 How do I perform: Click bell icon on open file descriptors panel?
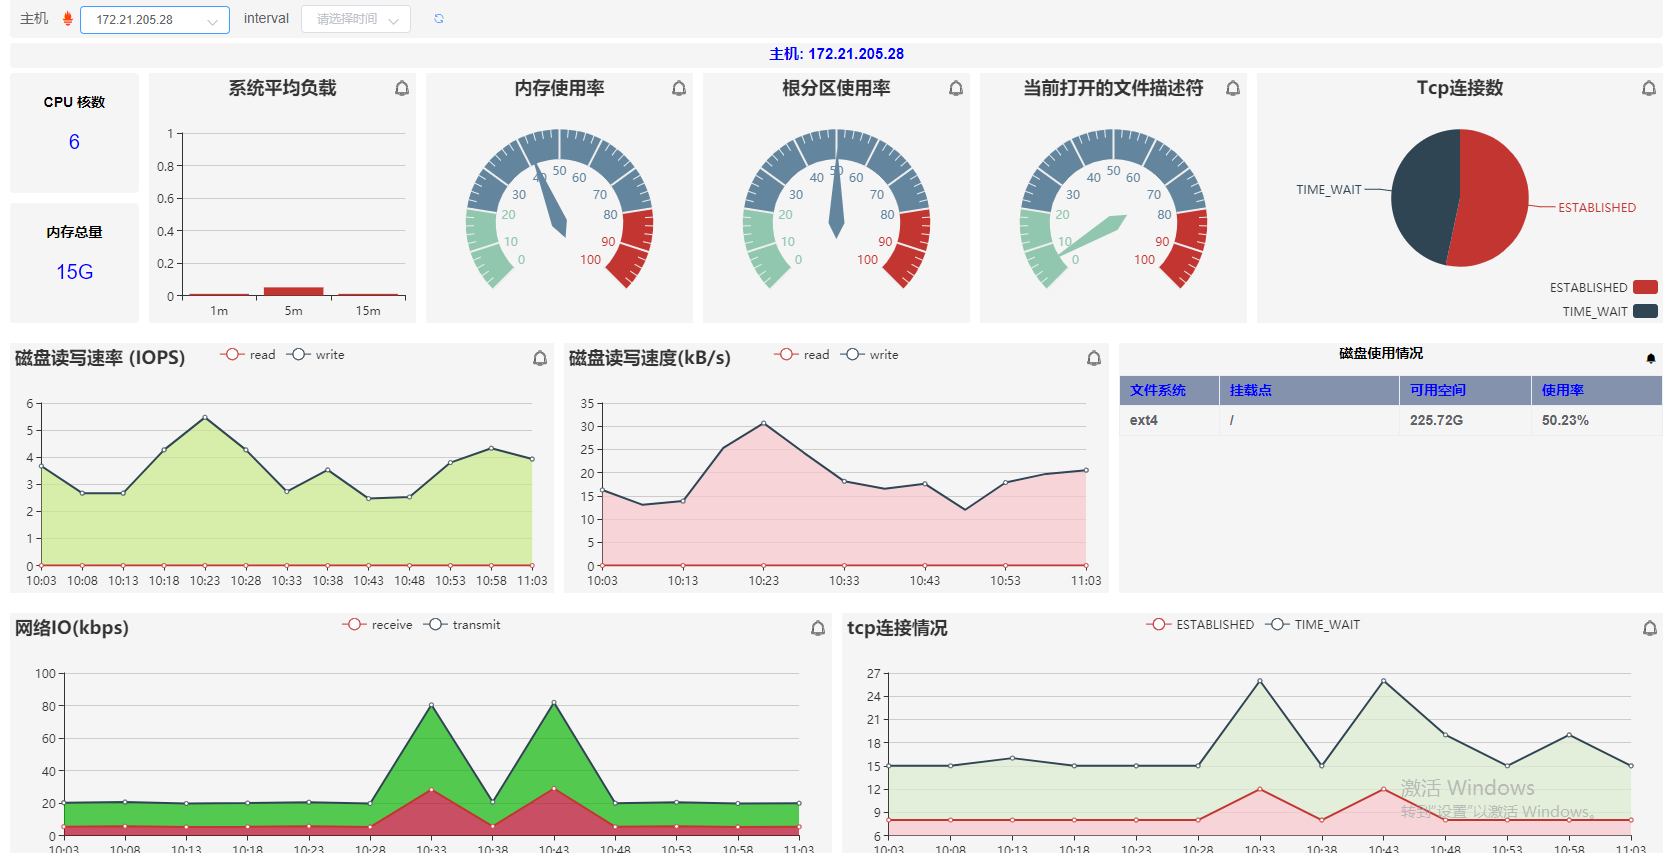click(1233, 88)
